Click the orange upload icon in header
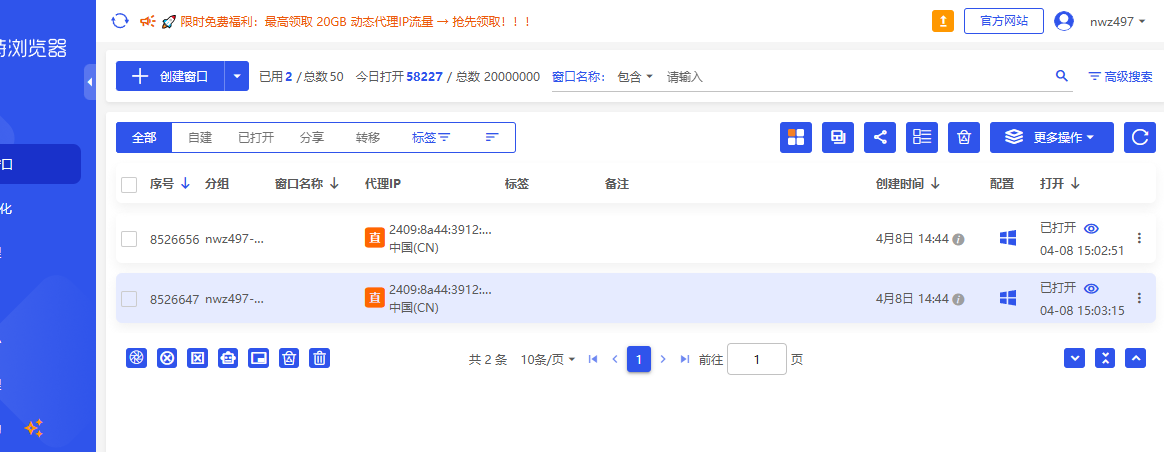 coord(943,21)
